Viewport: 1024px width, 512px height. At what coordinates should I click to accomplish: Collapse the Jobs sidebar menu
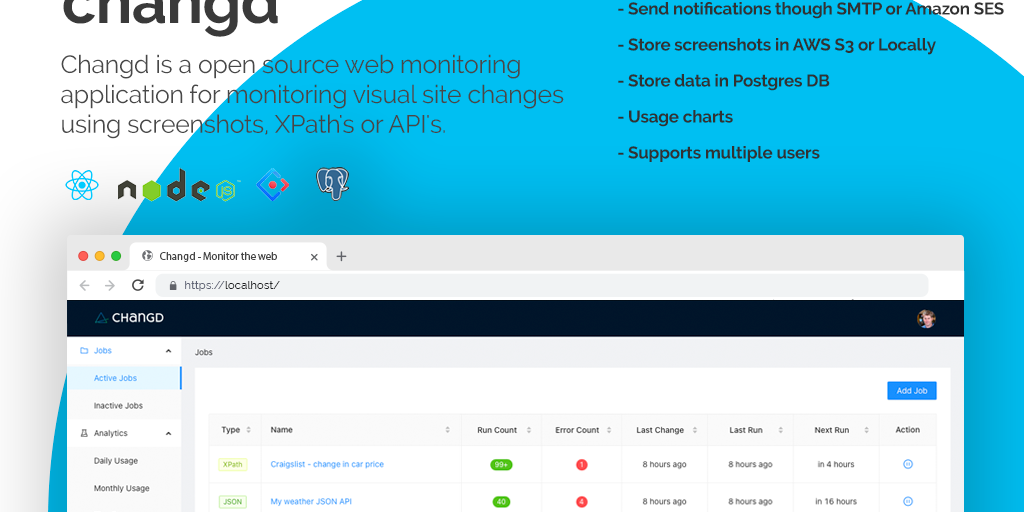[x=168, y=351]
